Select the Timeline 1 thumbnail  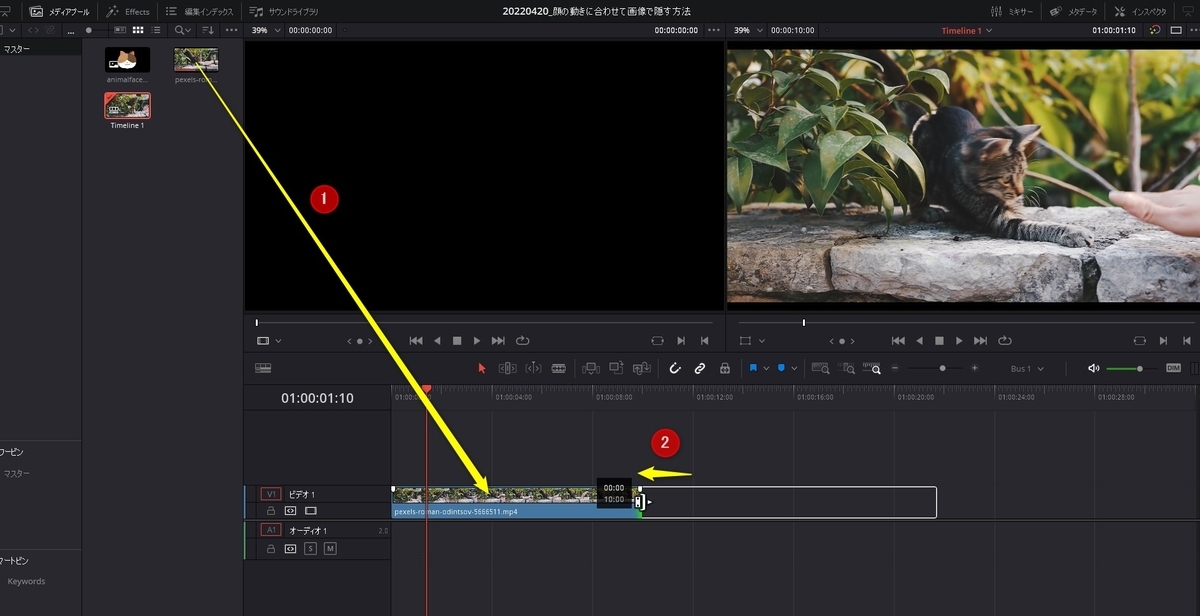(127, 106)
